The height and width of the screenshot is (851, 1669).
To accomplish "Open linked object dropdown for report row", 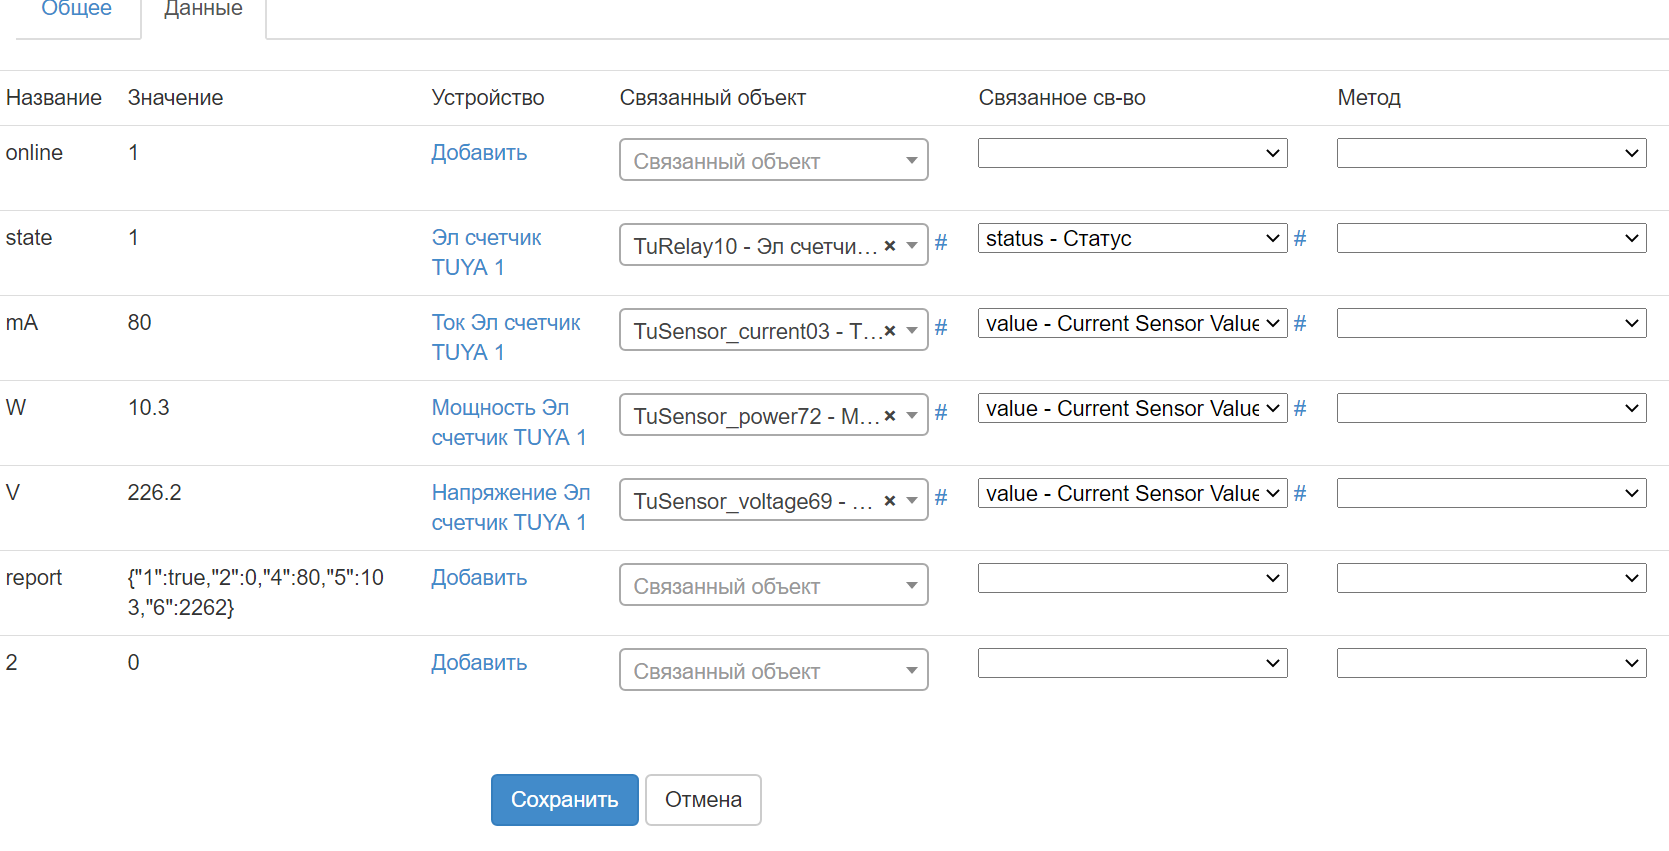I will 773,585.
